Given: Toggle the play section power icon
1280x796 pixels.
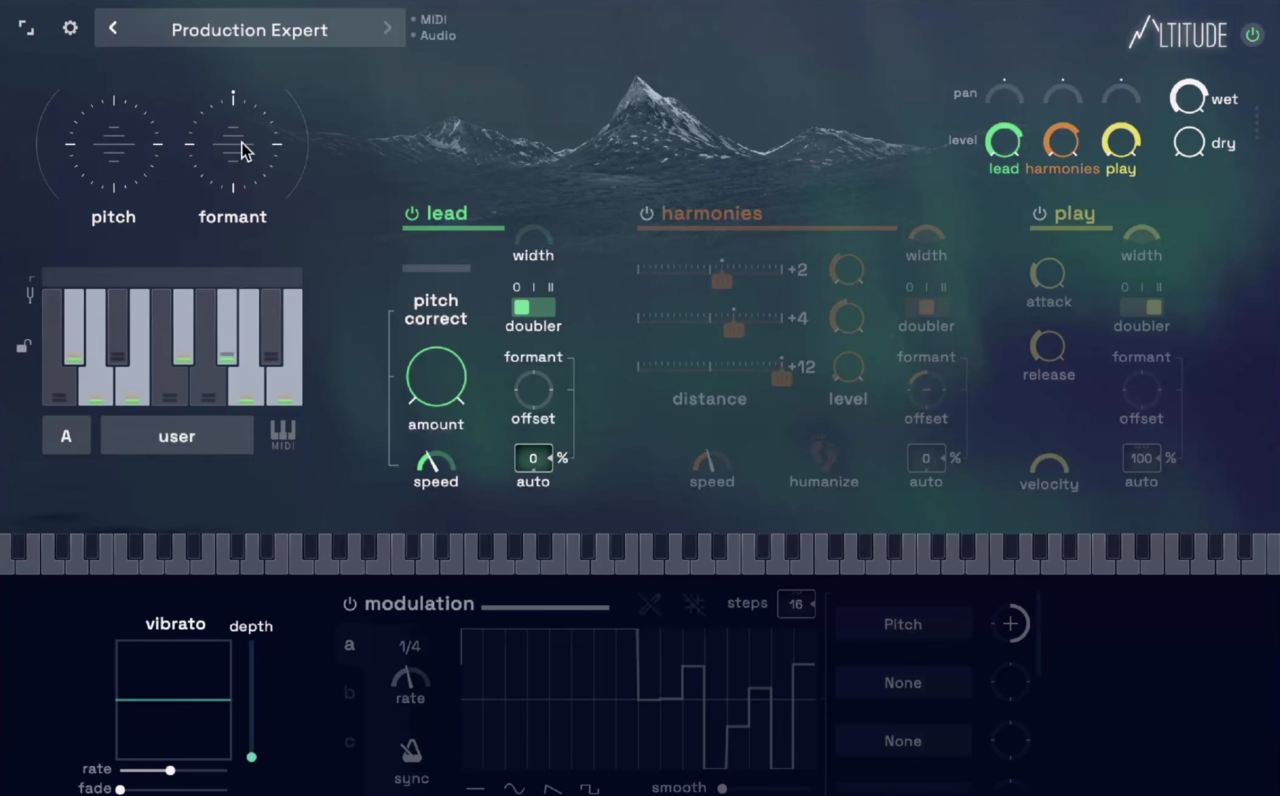Looking at the screenshot, I should coord(1039,214).
